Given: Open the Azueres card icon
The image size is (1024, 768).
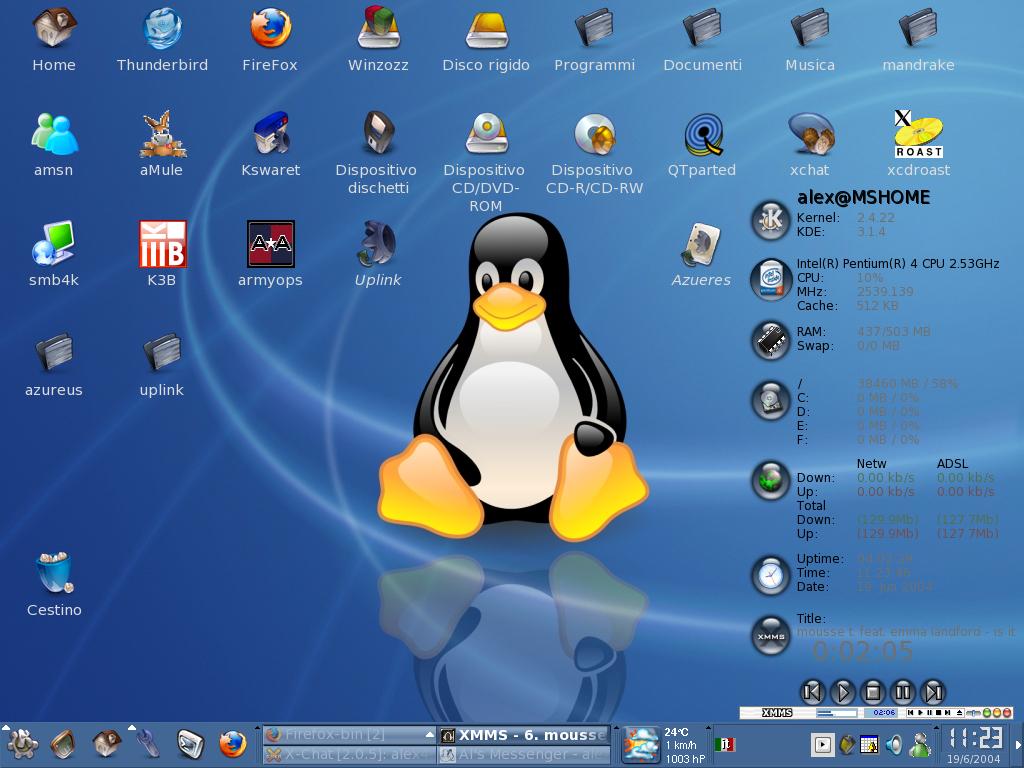Looking at the screenshot, I should (701, 244).
